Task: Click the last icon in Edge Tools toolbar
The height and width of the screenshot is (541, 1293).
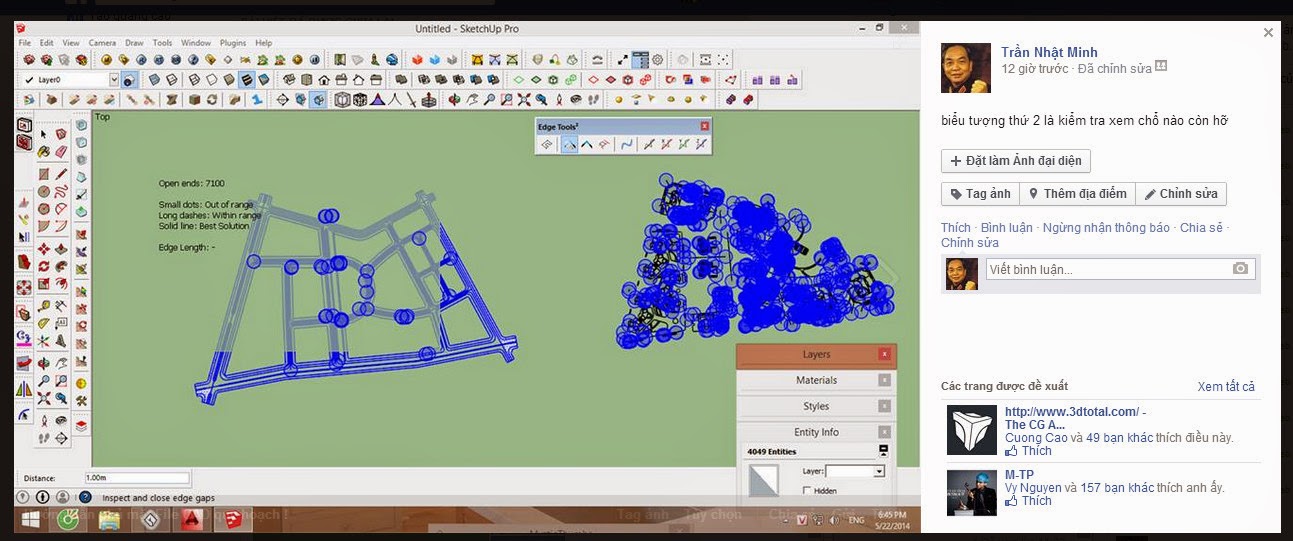Action: point(701,144)
